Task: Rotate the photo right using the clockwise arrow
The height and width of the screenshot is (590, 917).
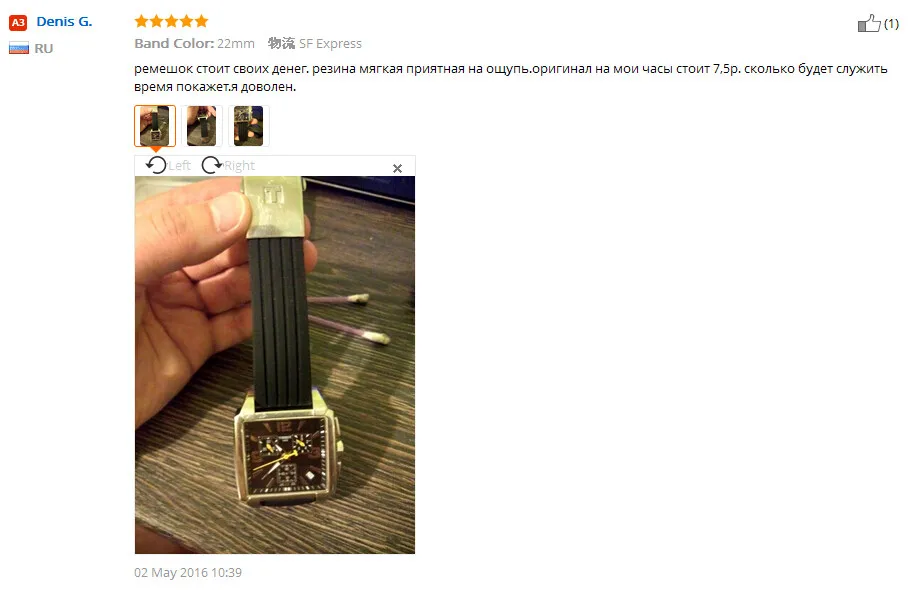Action: pyautogui.click(x=212, y=165)
